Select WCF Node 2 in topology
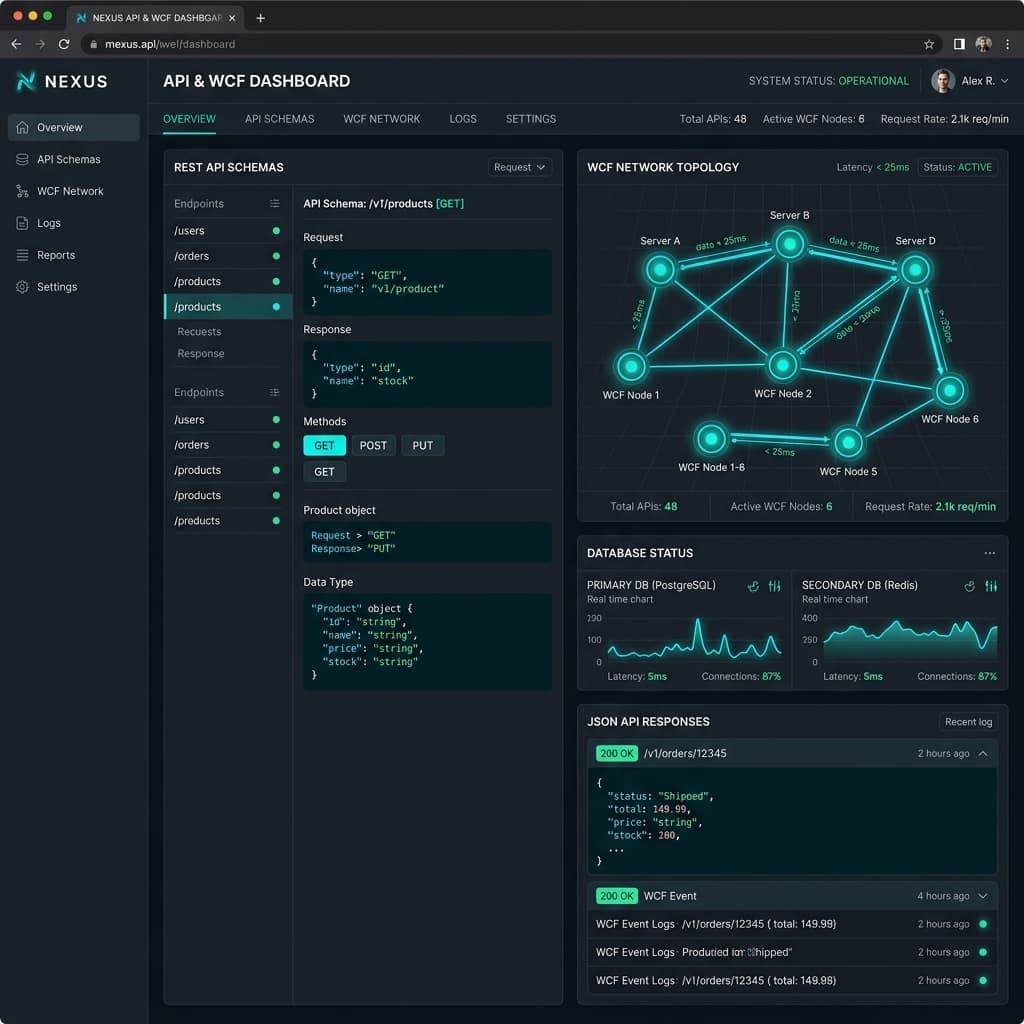 (782, 365)
